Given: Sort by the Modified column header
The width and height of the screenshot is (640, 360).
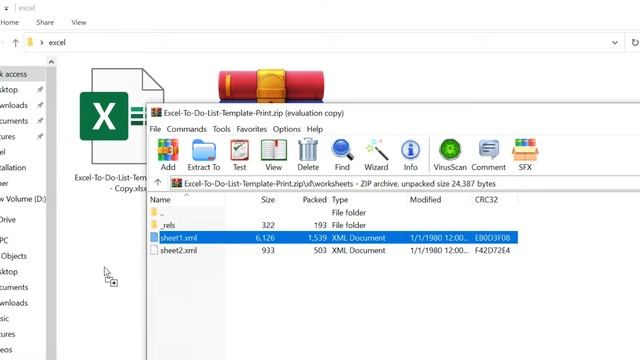Looking at the screenshot, I should coord(425,200).
